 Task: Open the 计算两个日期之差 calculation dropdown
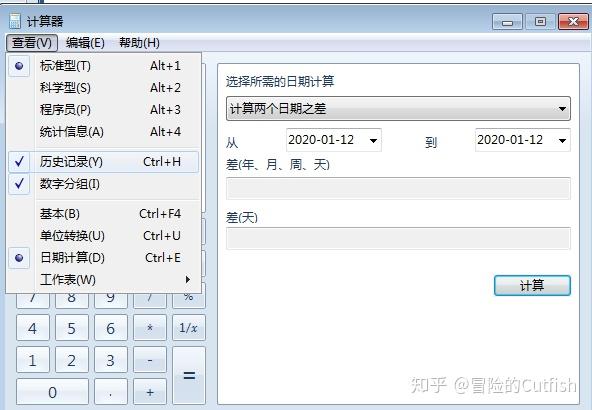pos(398,109)
